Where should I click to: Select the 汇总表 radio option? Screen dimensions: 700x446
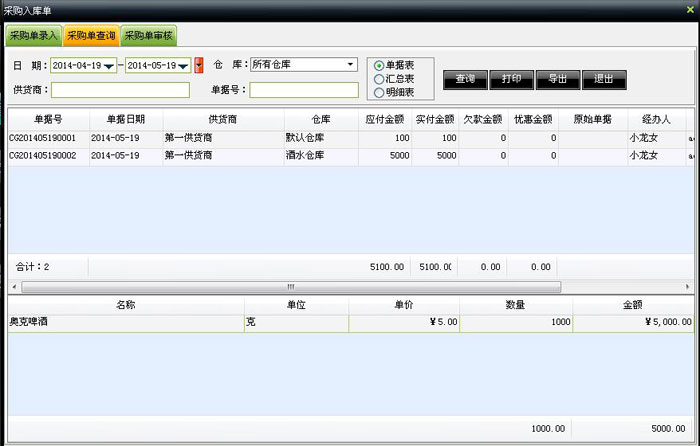[379, 79]
